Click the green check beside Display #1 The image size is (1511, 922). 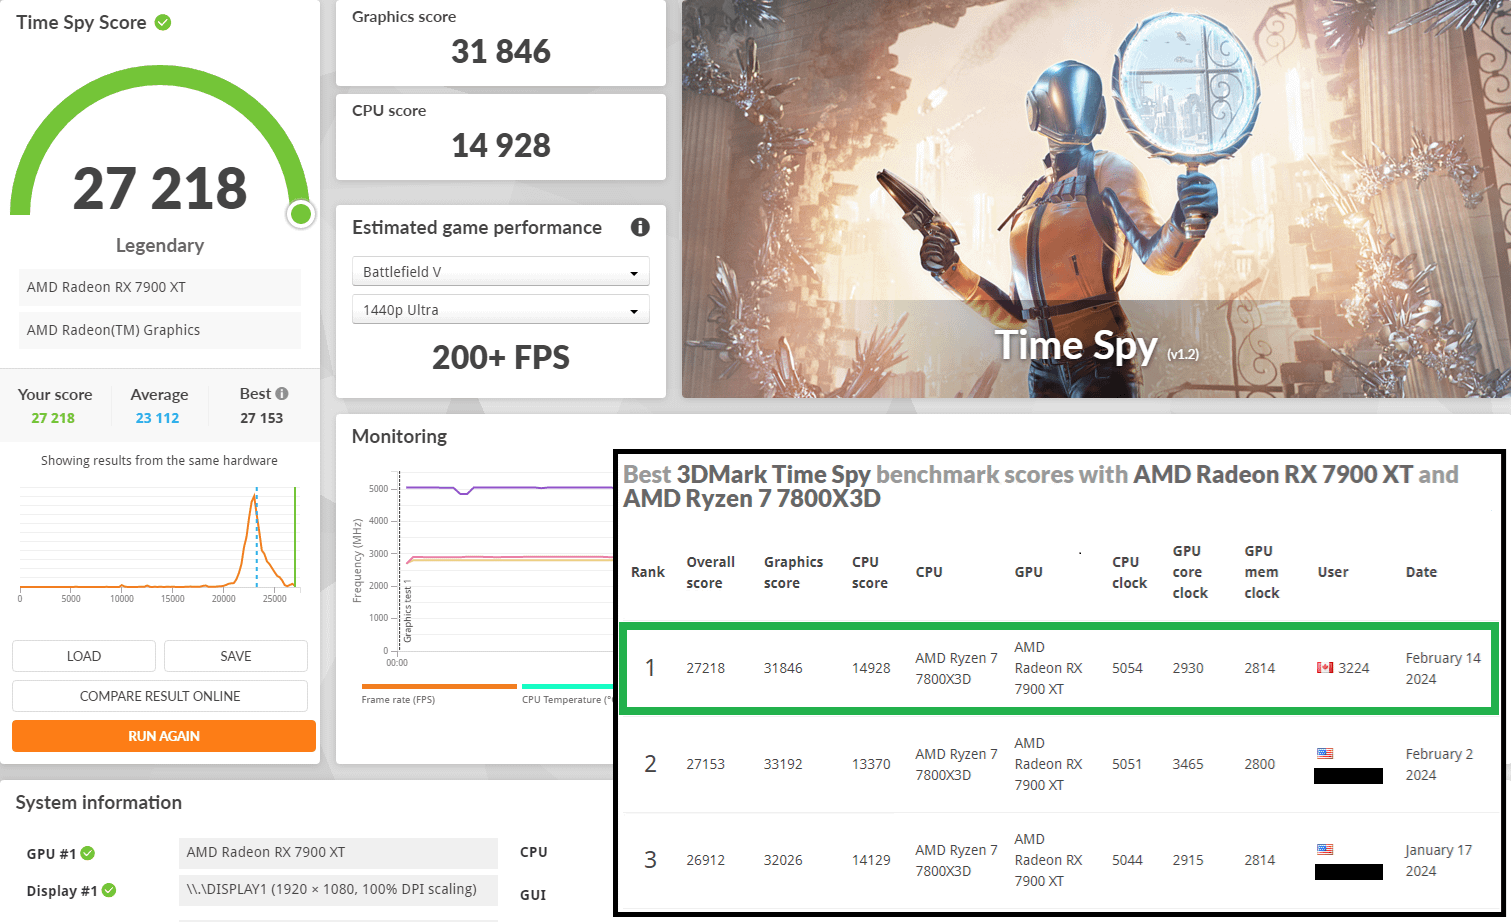(109, 890)
